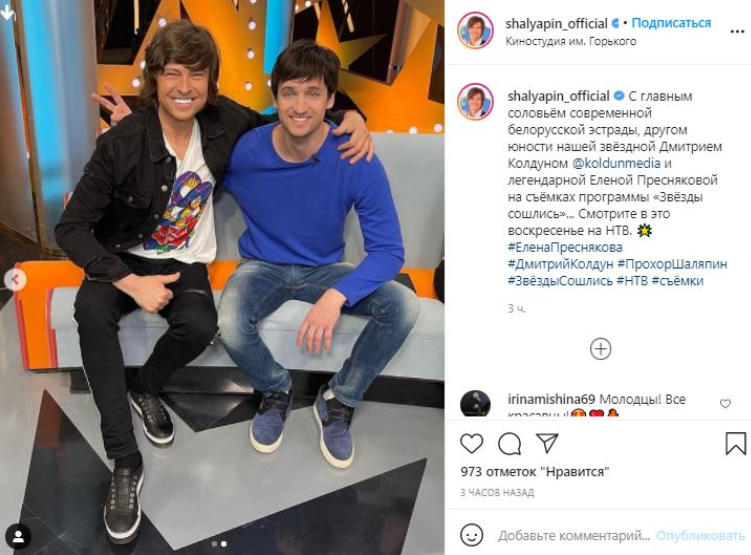Load more comments with the plus circle
Screen dimensions: 751x555
coord(600,349)
